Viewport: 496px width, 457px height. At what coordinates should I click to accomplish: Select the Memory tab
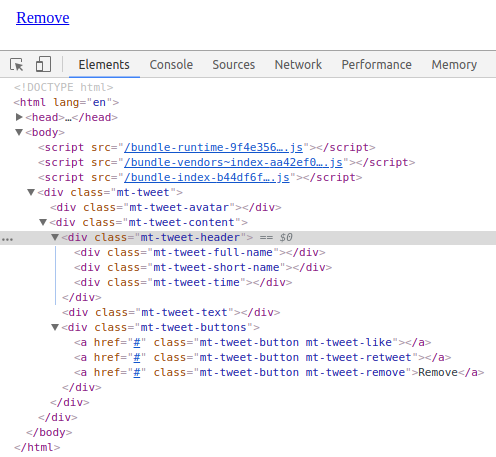coord(454,64)
